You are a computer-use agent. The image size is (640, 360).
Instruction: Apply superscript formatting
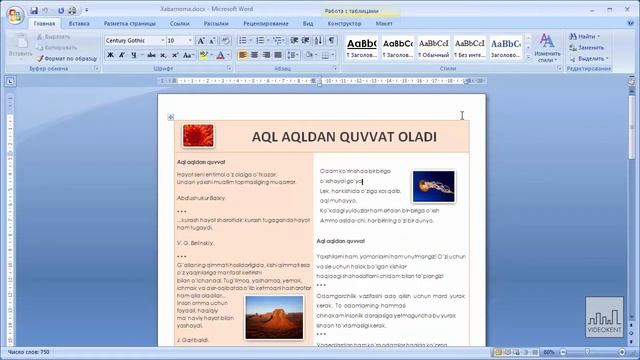click(x=175, y=55)
